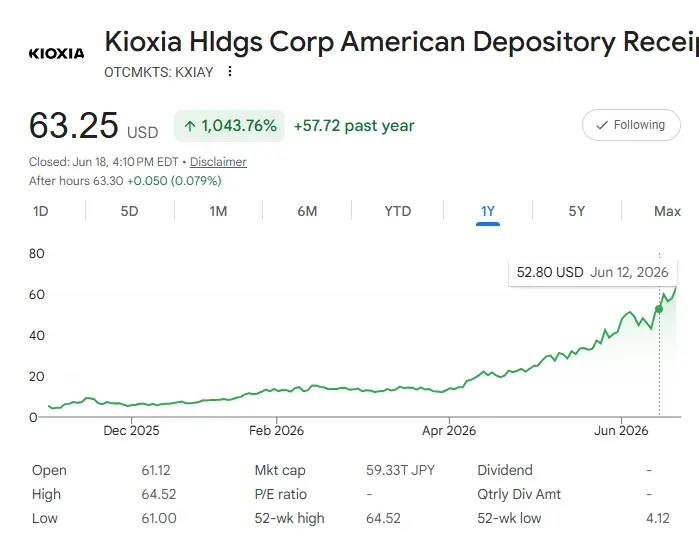Click the OTCMKTS: KXIAY ticker label
Image resolution: width=699 pixels, height=549 pixels.
(x=159, y=72)
